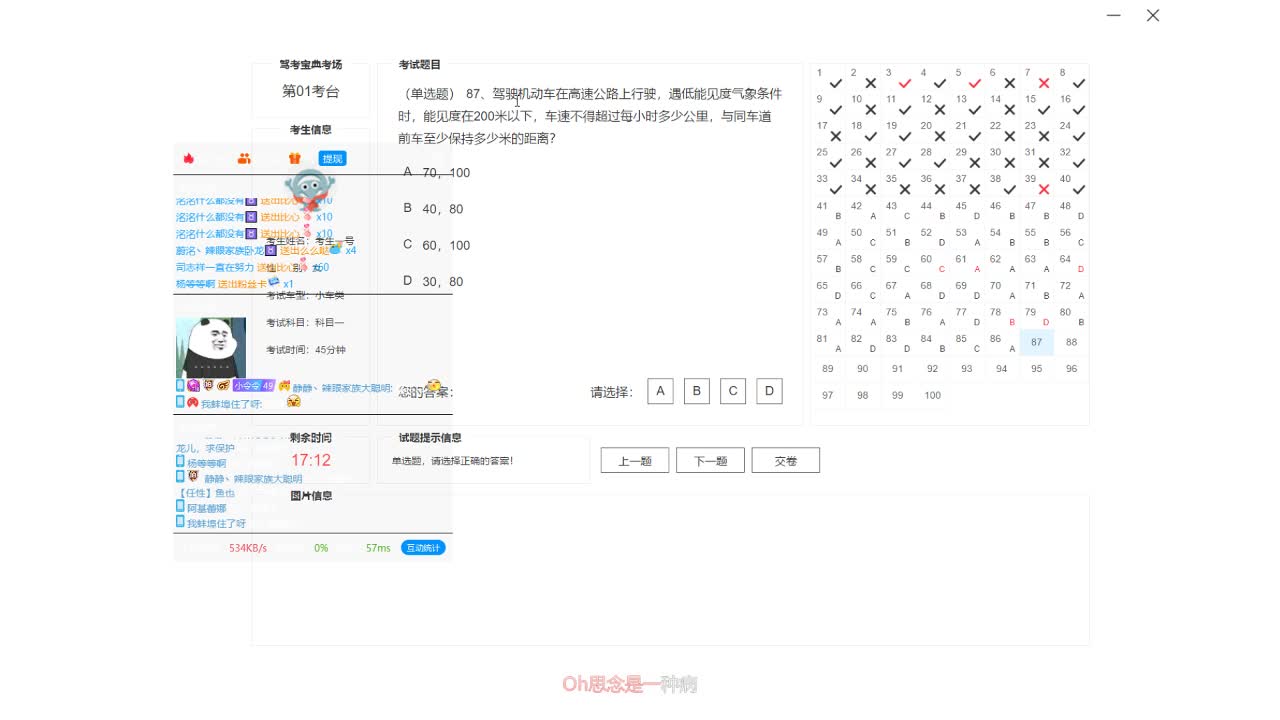Choose answer button A
This screenshot has height=720, width=1280.
(x=660, y=391)
